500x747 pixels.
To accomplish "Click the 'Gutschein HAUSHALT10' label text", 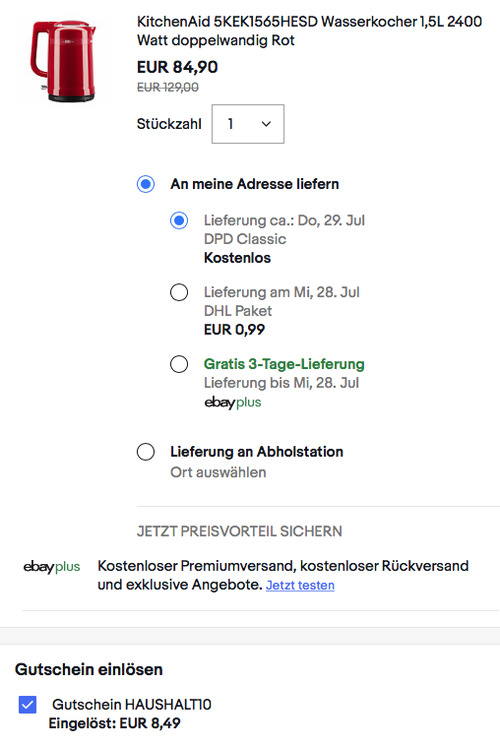I will [132, 704].
